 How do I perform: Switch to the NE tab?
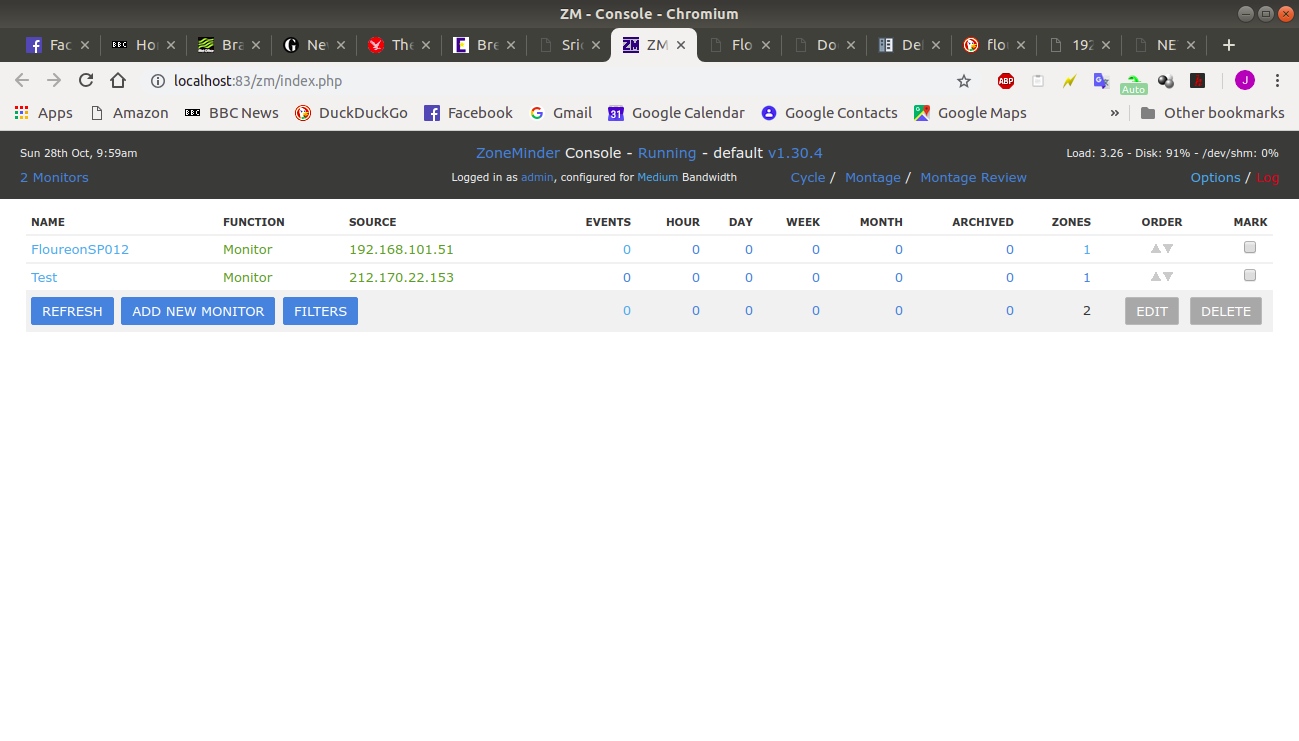(x=1164, y=45)
